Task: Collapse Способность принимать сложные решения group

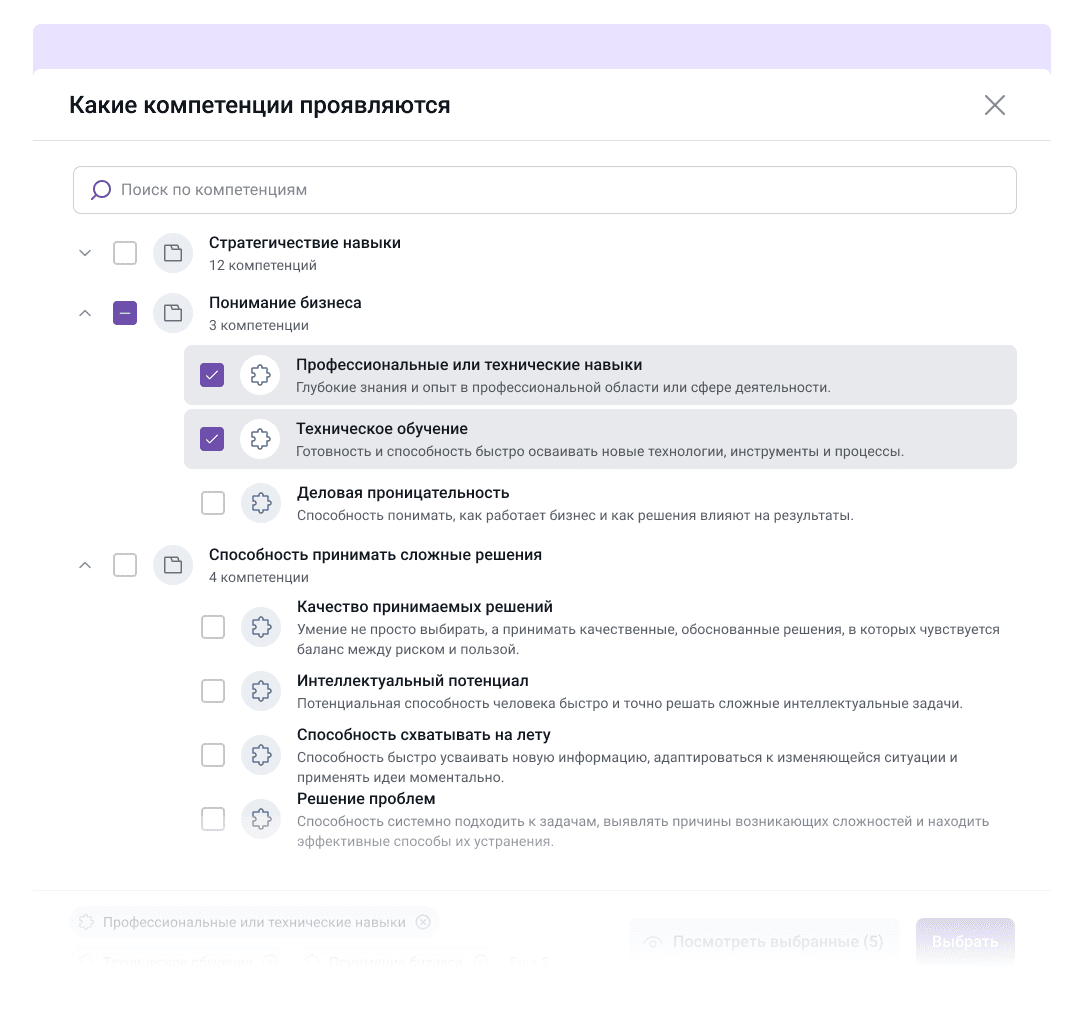Action: (85, 565)
